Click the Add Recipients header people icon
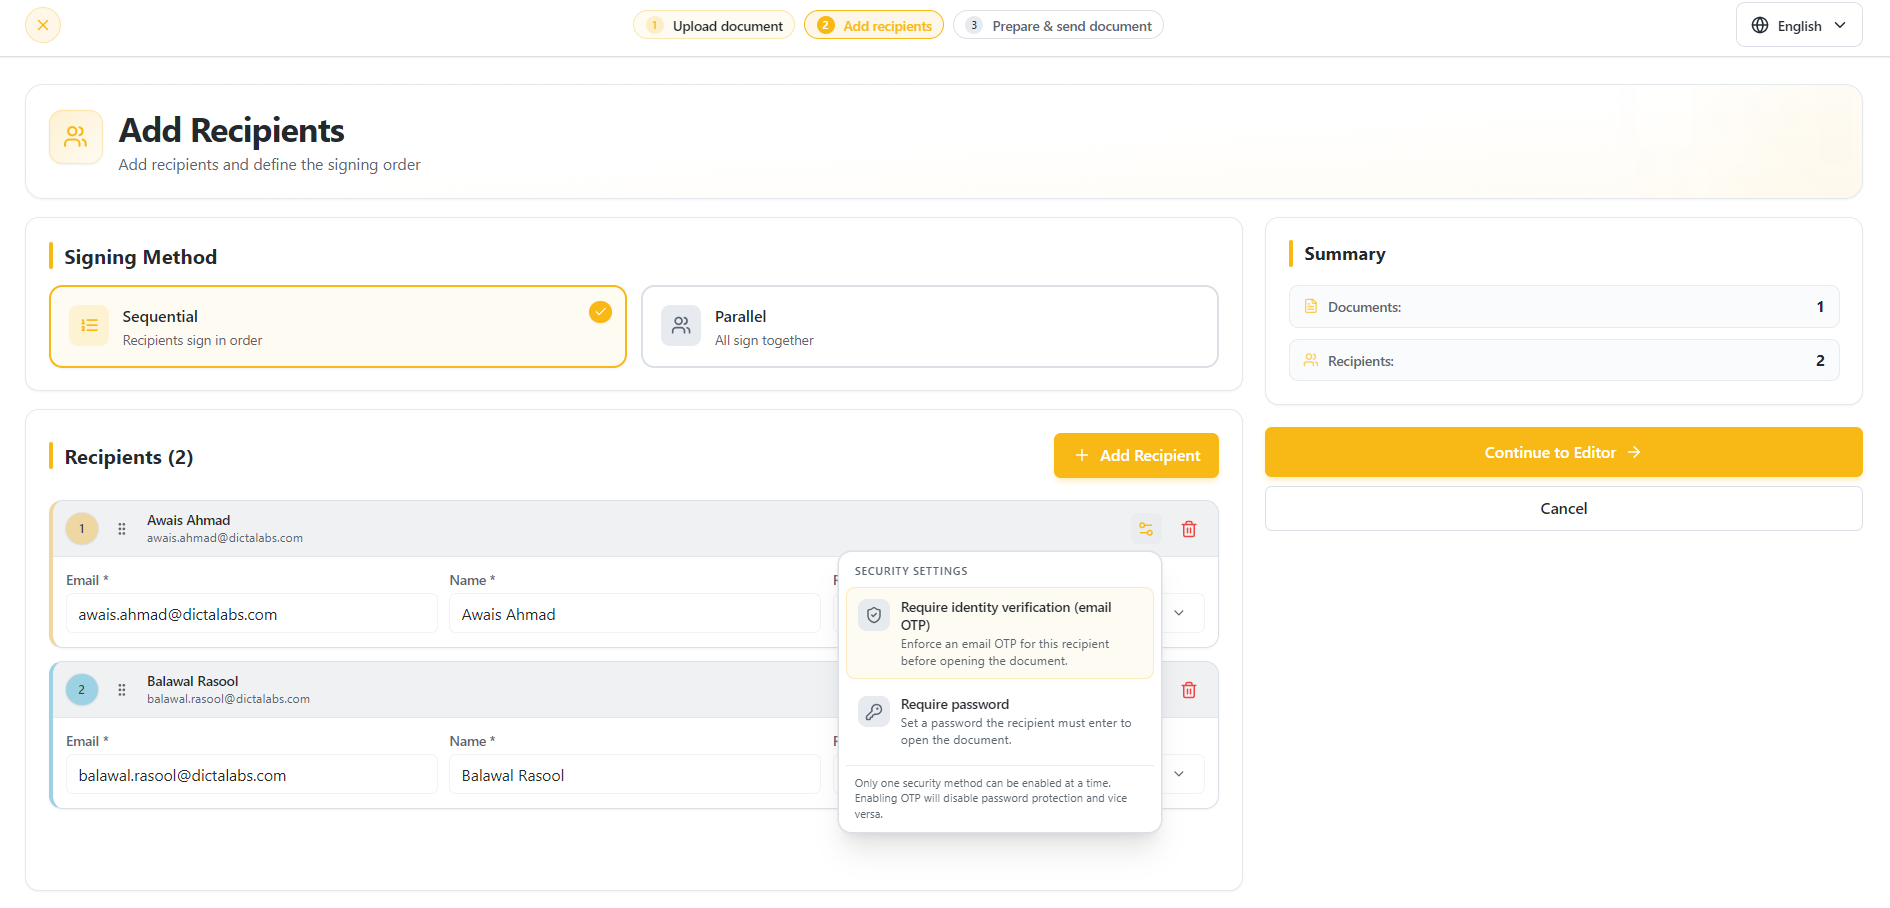Screen dimensions: 1890x908 click(x=76, y=137)
